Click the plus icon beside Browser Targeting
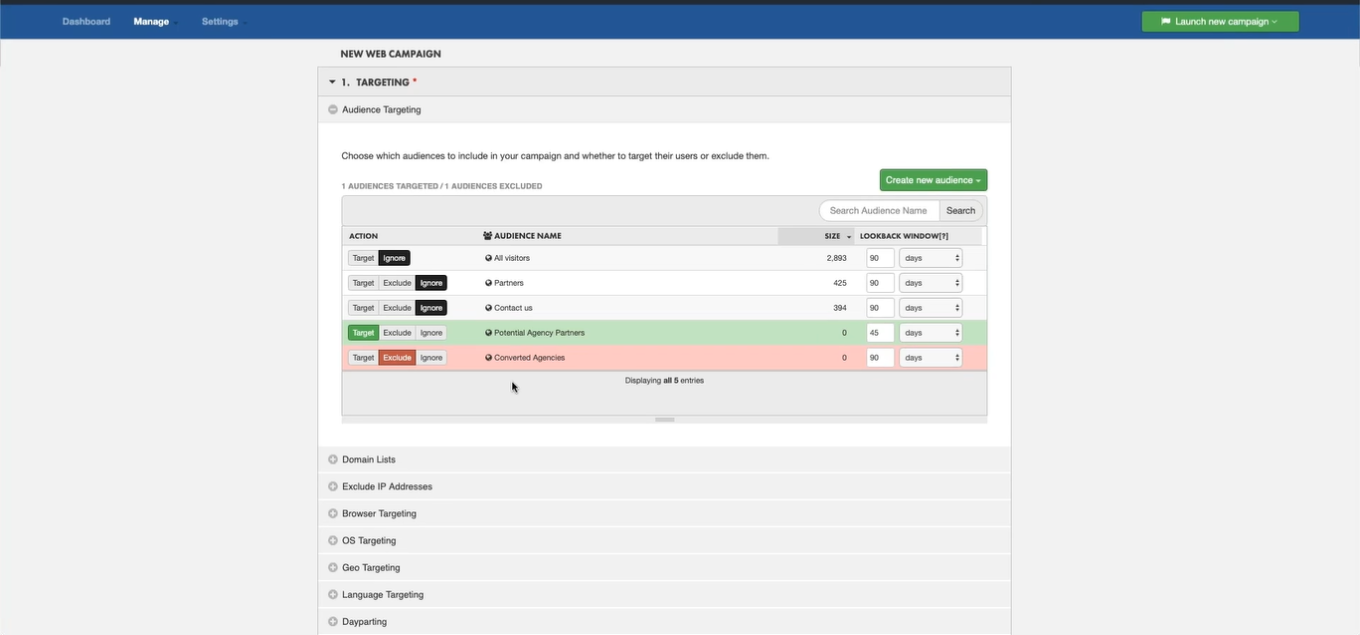The width and height of the screenshot is (1360, 635). (333, 514)
